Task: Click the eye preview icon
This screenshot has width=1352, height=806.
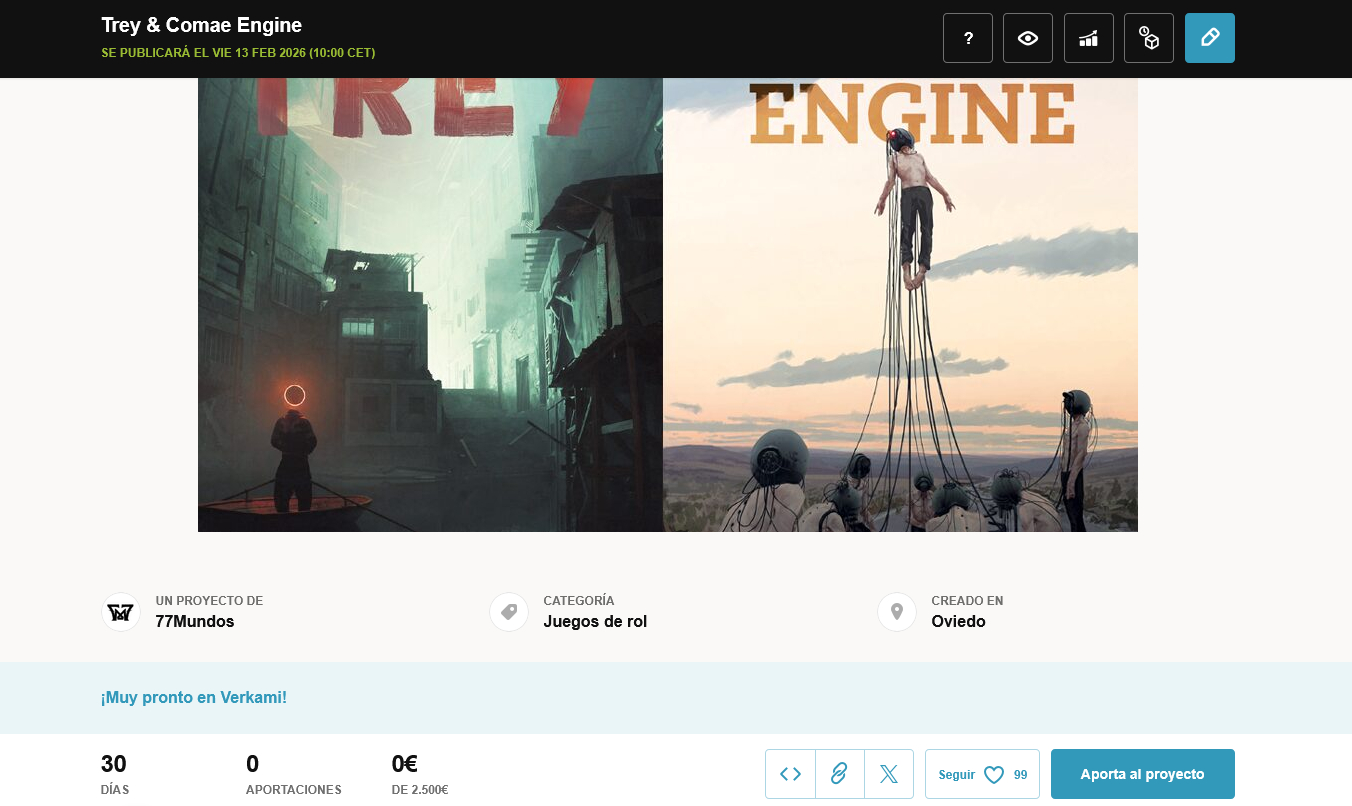Action: [x=1028, y=38]
